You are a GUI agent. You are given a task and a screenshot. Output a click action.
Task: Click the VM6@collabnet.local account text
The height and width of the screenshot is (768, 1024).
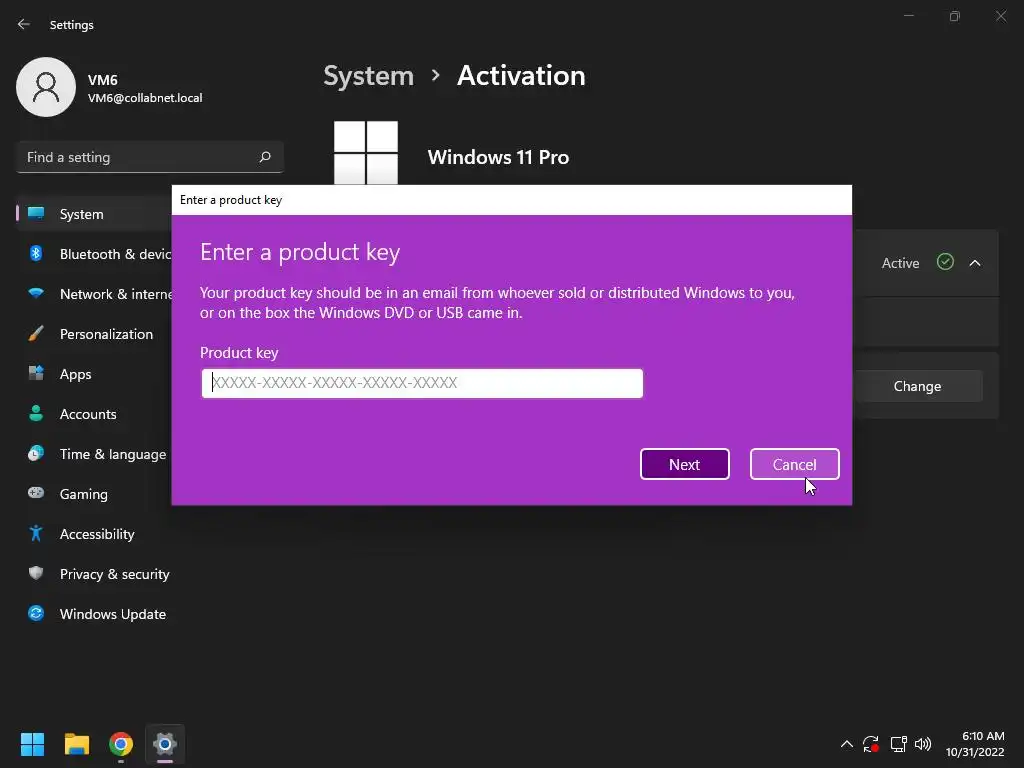coord(145,98)
